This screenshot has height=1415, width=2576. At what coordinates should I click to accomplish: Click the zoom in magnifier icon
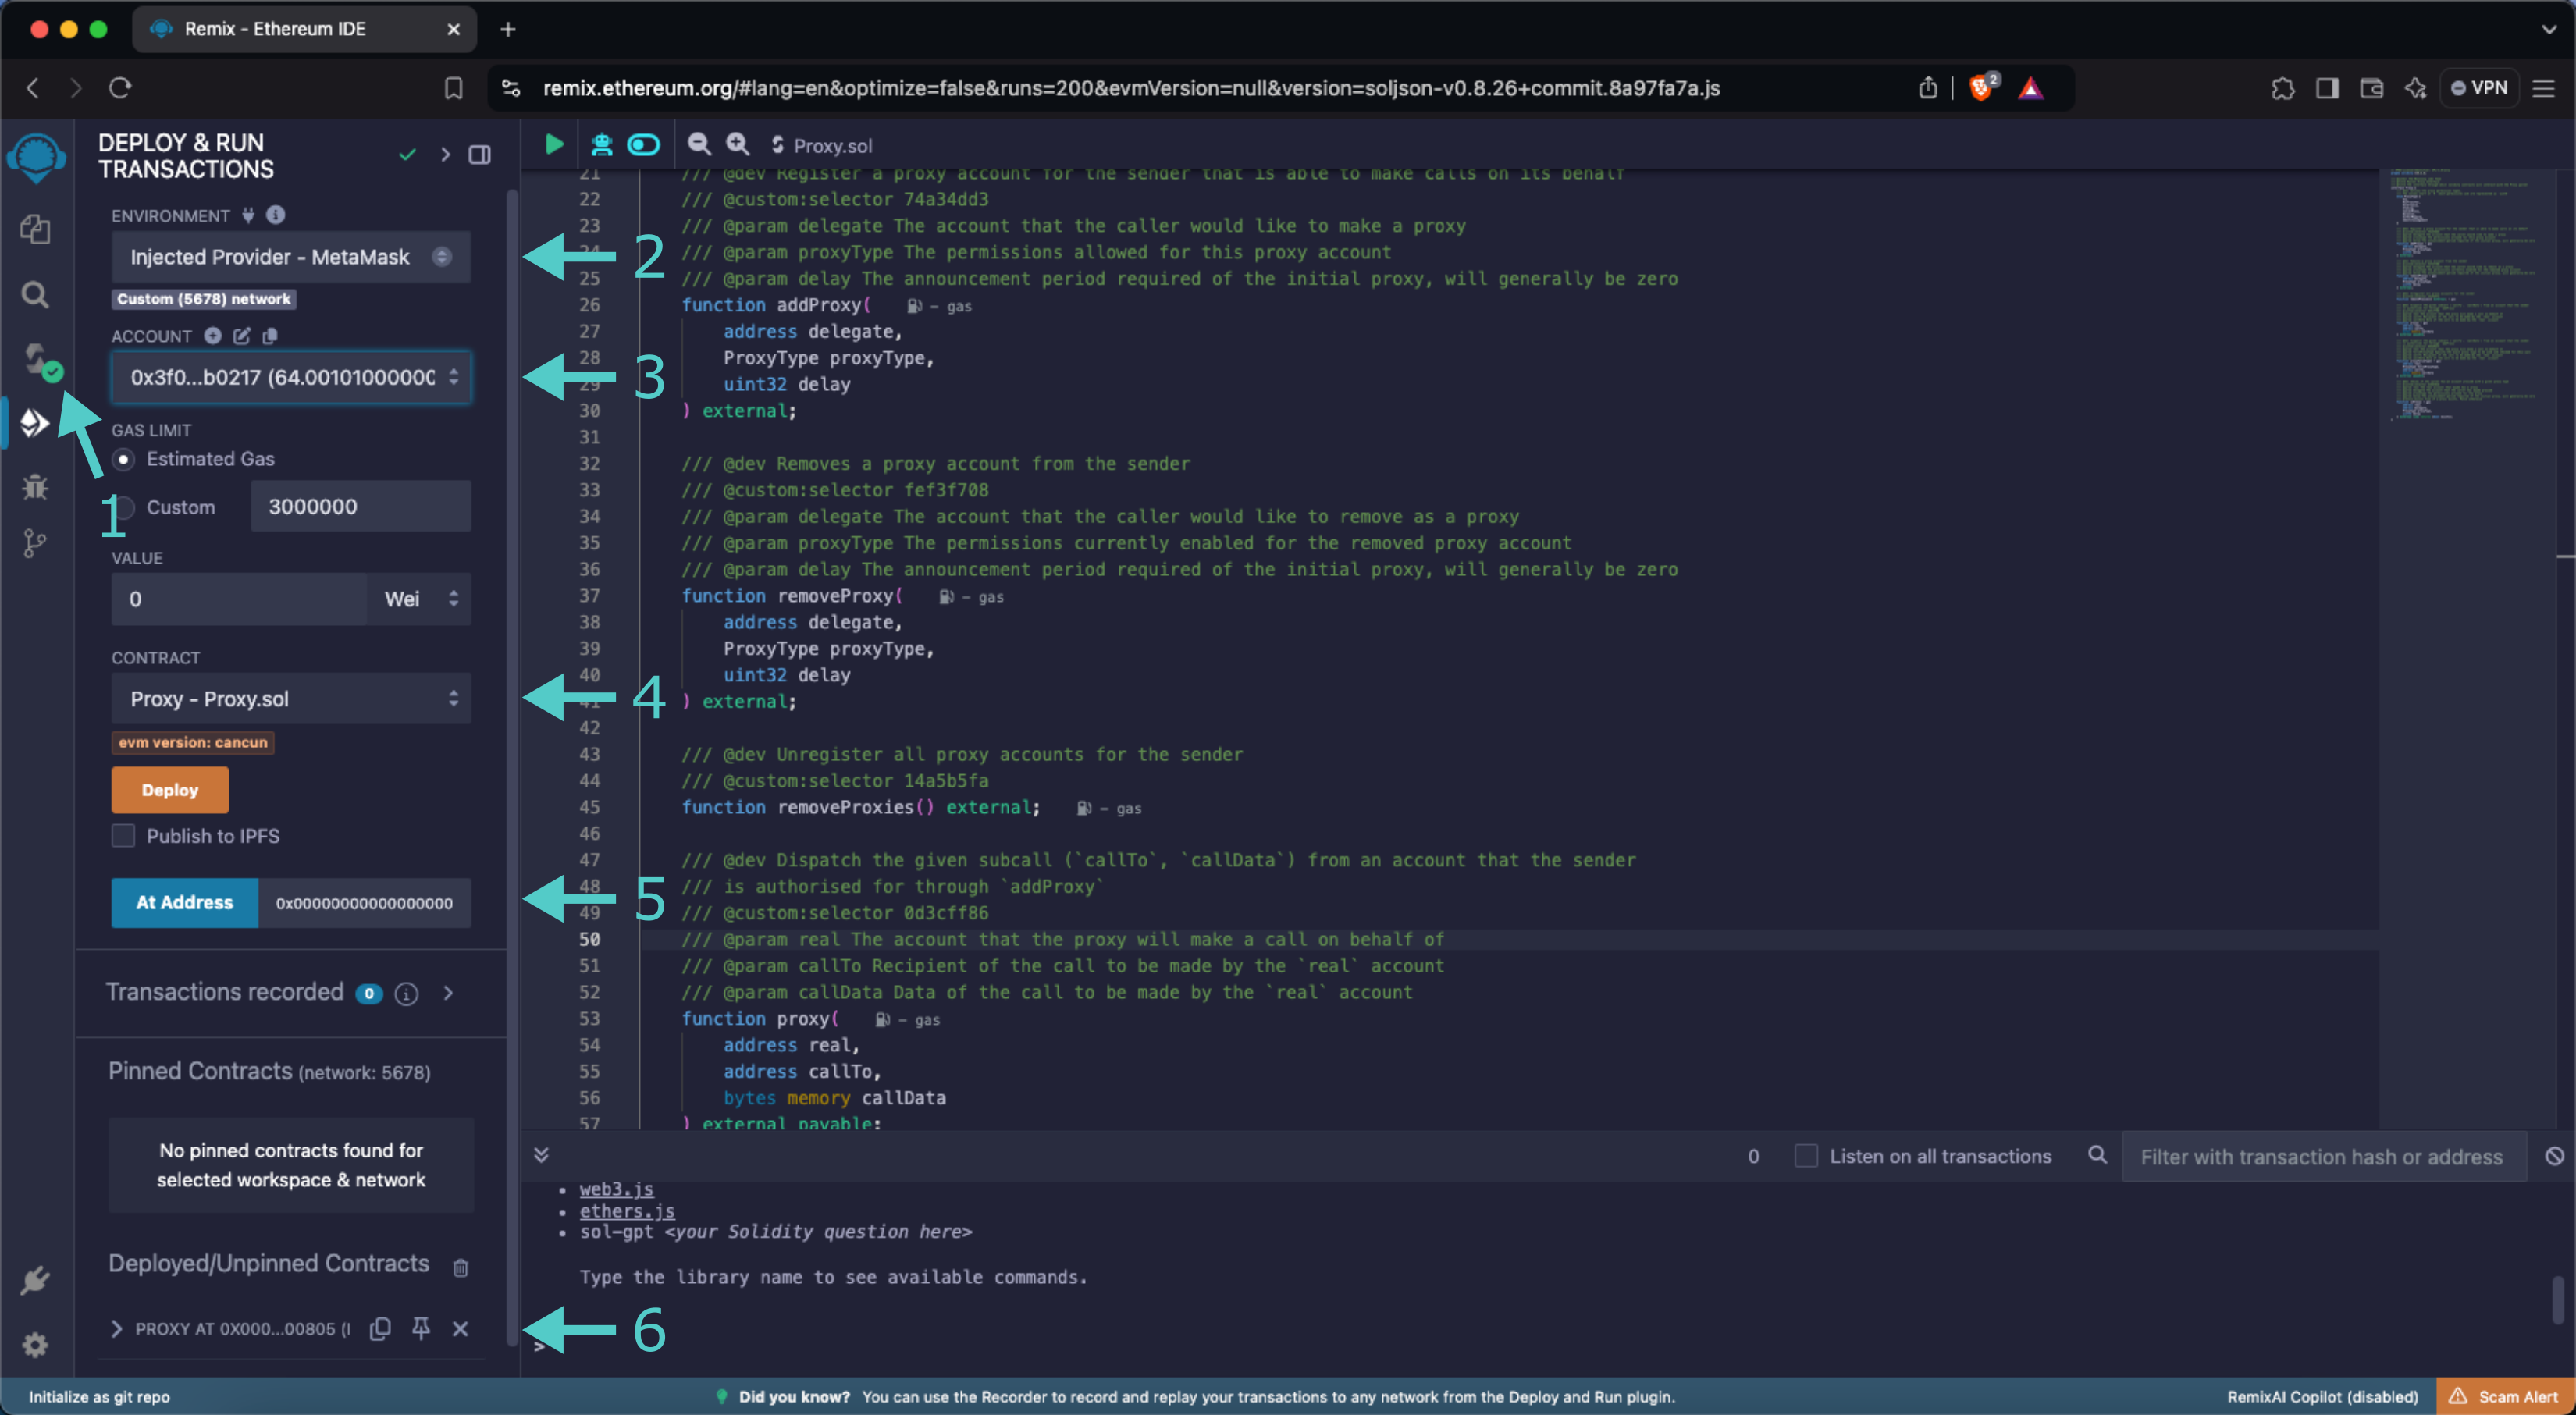pos(738,145)
